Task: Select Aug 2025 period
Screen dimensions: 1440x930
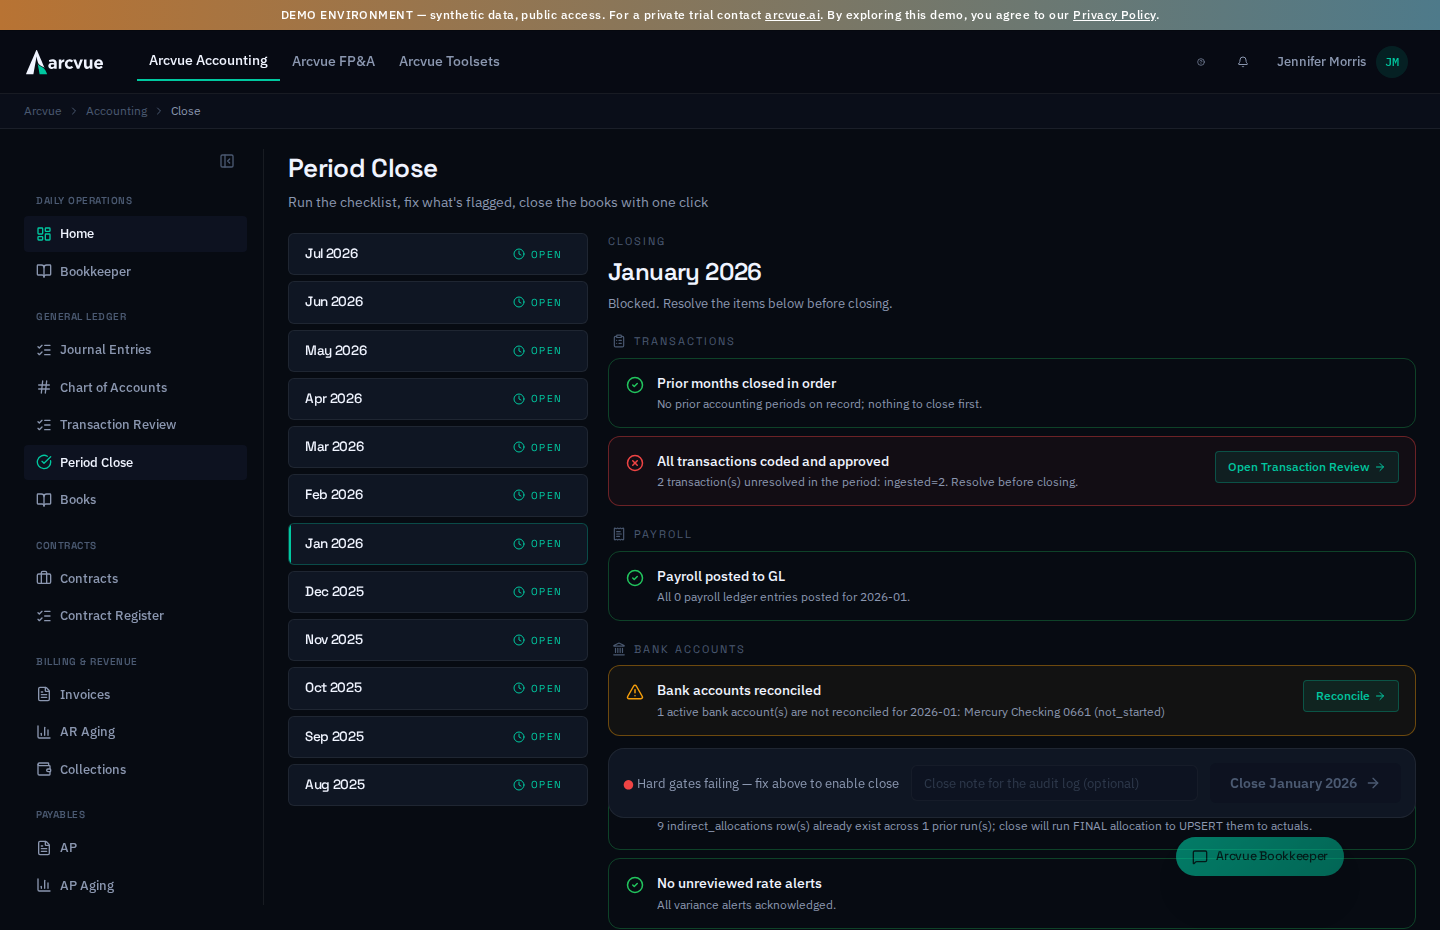Action: click(438, 785)
